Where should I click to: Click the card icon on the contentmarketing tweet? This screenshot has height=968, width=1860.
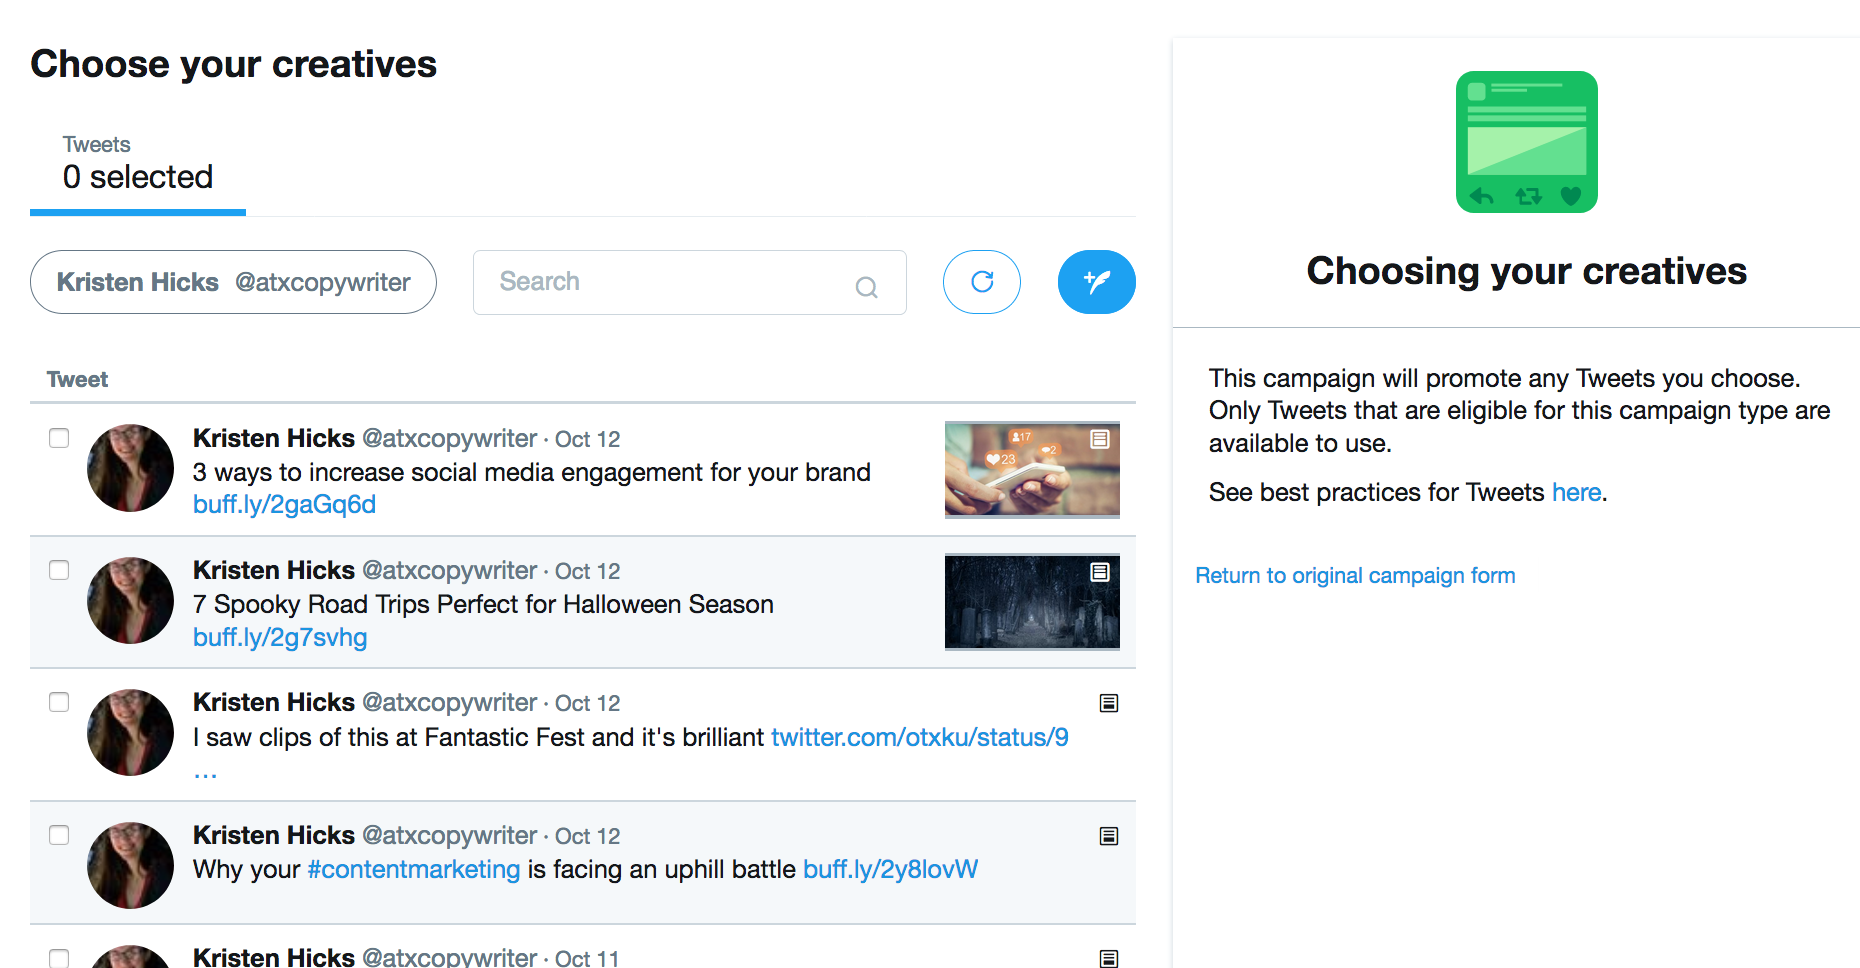(1108, 835)
